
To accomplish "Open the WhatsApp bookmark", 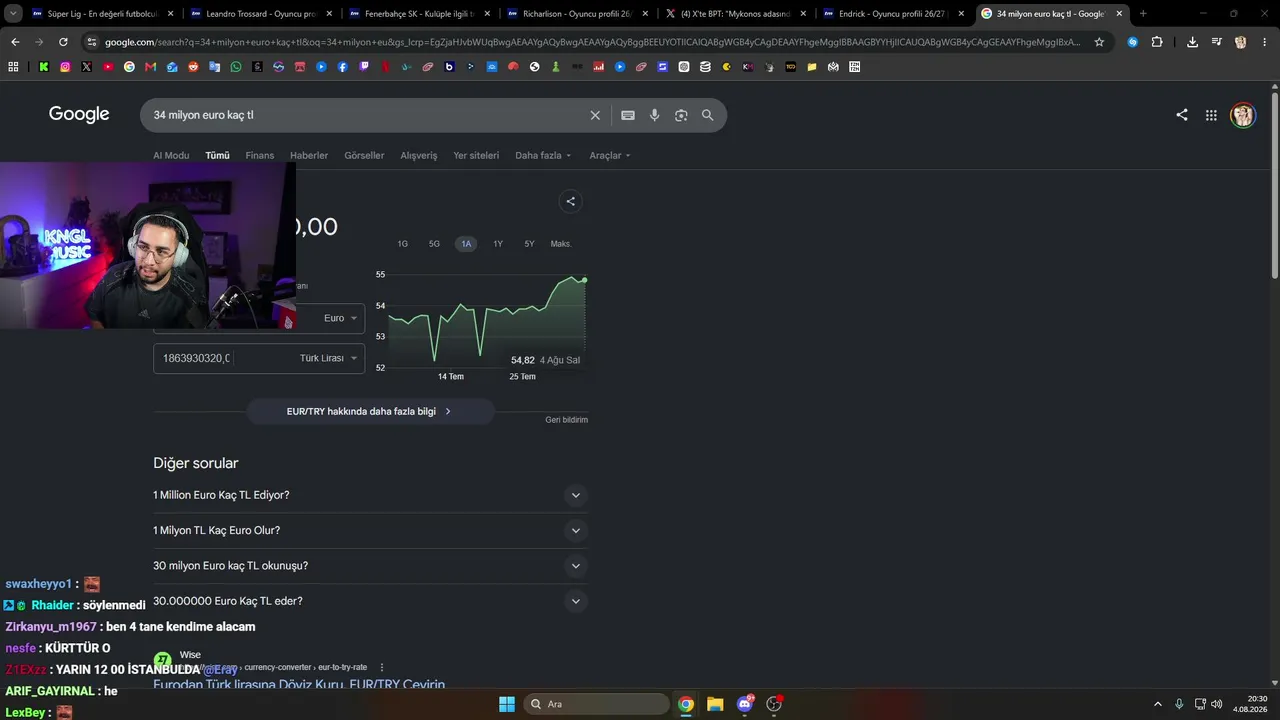I will tap(236, 67).
